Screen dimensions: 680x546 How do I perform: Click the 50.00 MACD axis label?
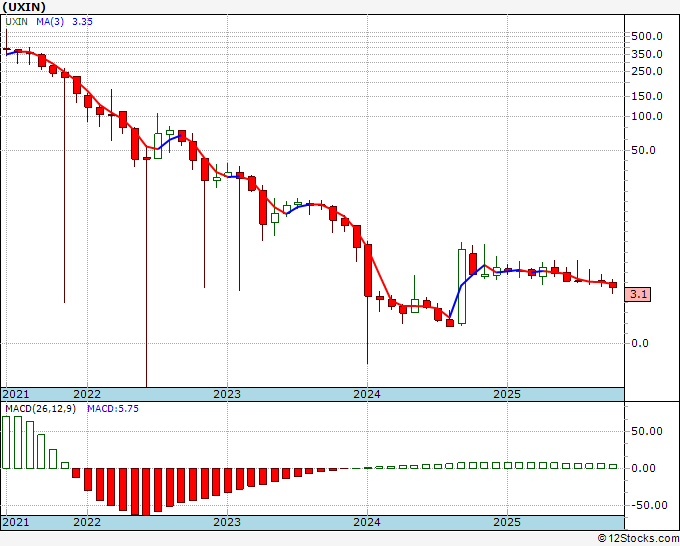pos(647,431)
